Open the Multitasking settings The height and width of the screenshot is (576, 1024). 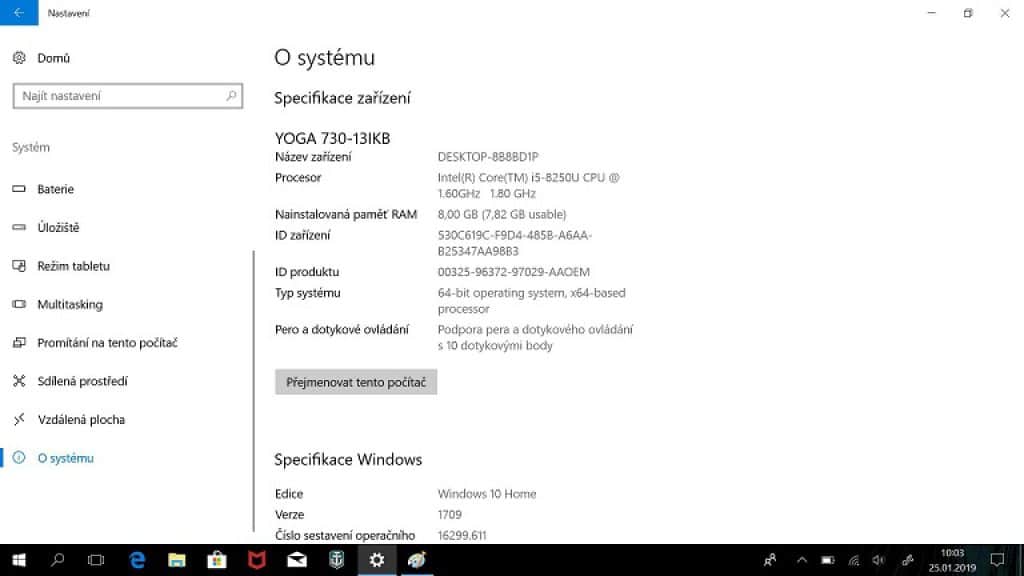pos(57,304)
